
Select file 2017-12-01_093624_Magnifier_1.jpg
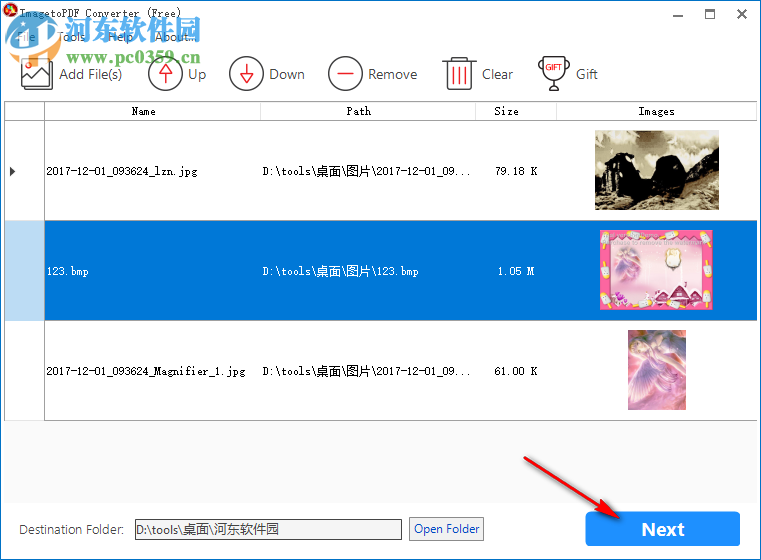click(146, 371)
